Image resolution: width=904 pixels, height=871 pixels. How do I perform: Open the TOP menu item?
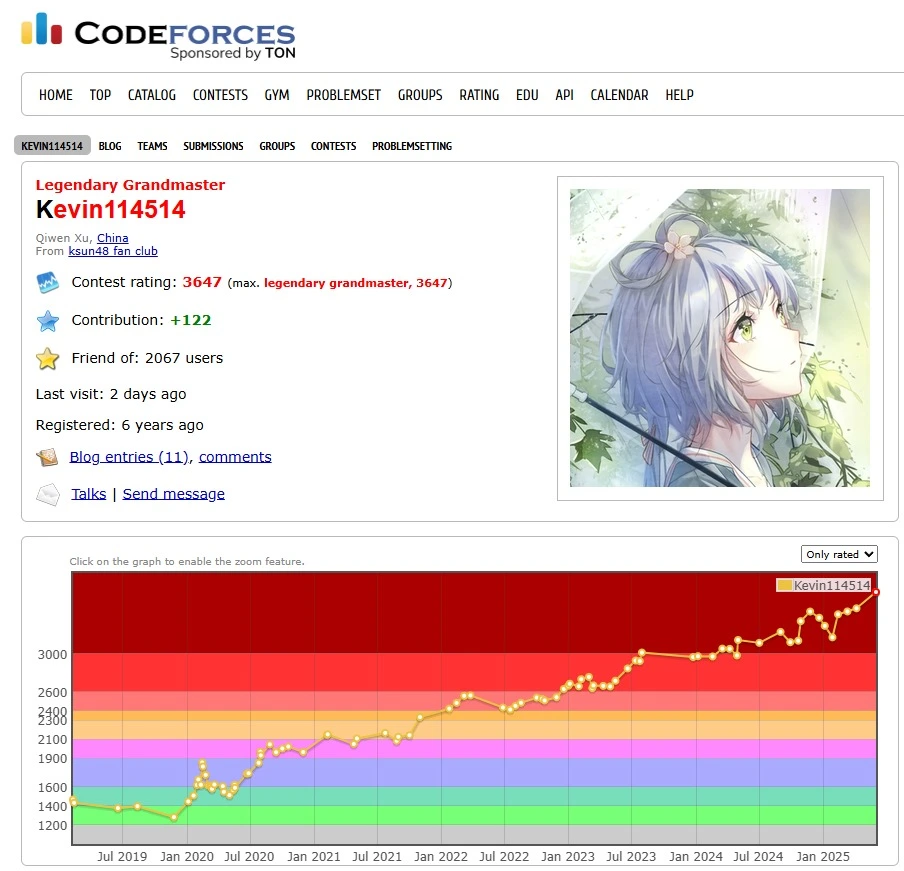pyautogui.click(x=100, y=95)
